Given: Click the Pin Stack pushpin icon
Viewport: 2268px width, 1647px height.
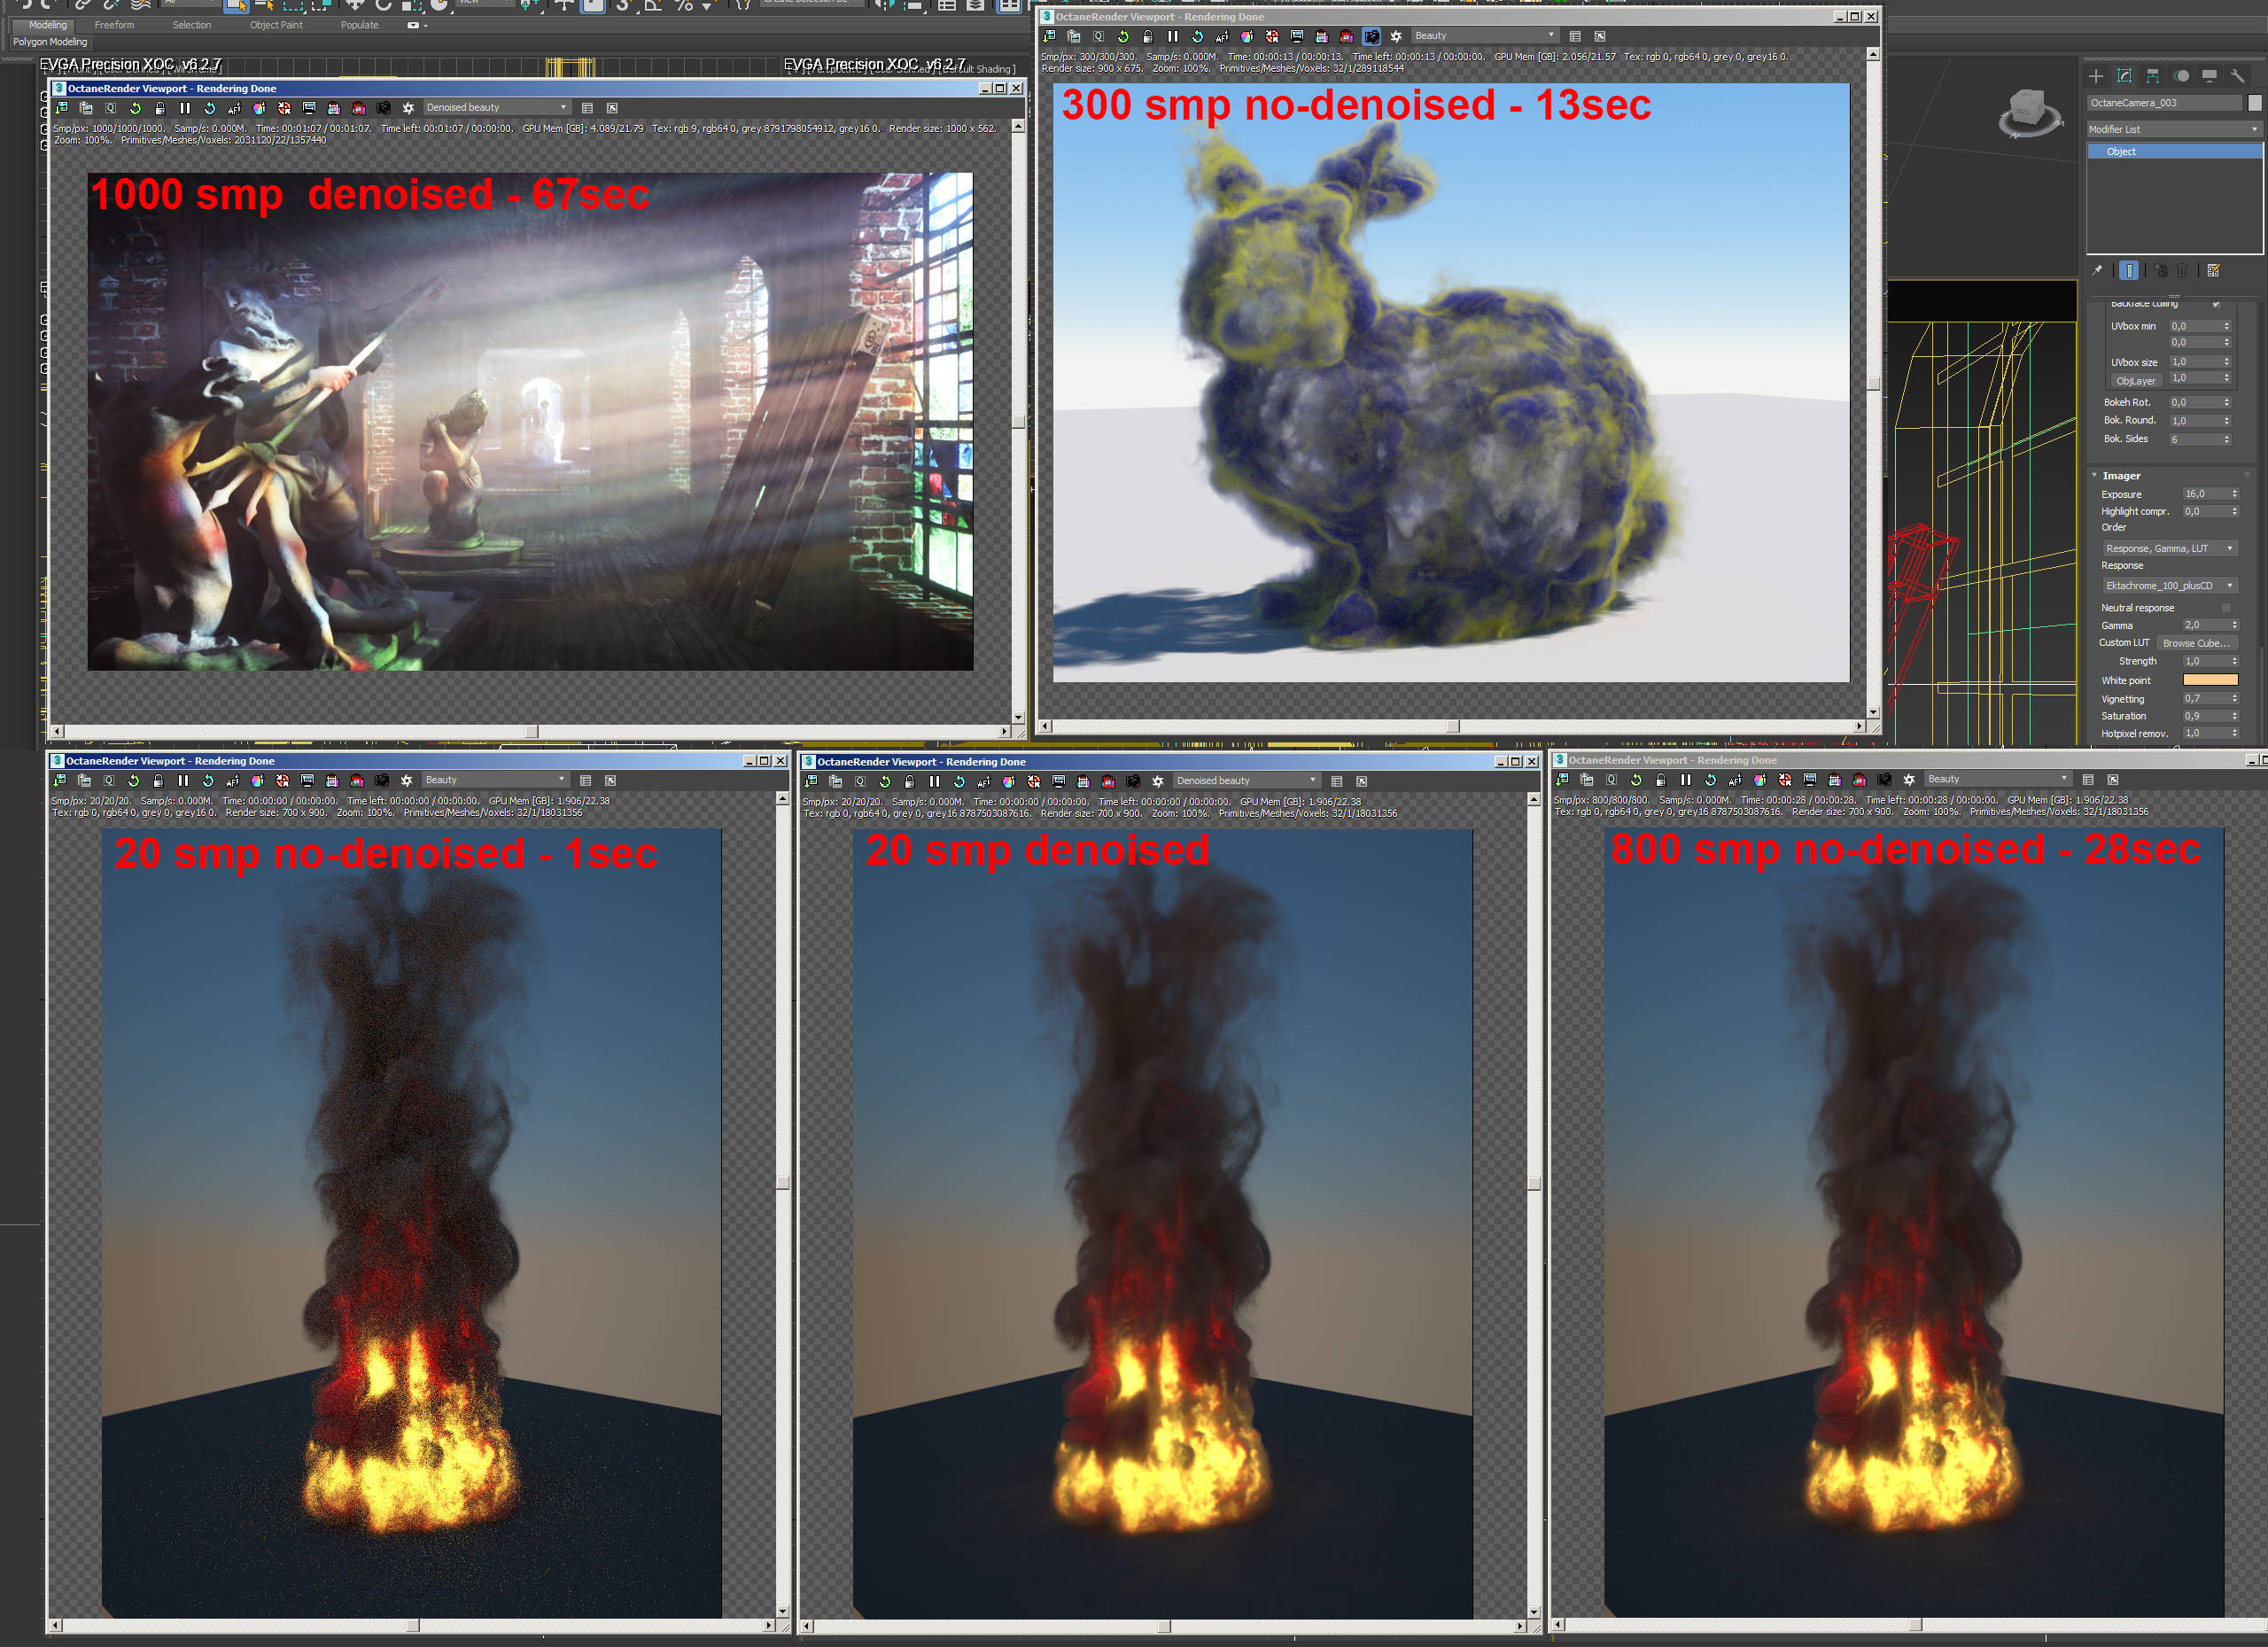Looking at the screenshot, I should coord(2097,270).
